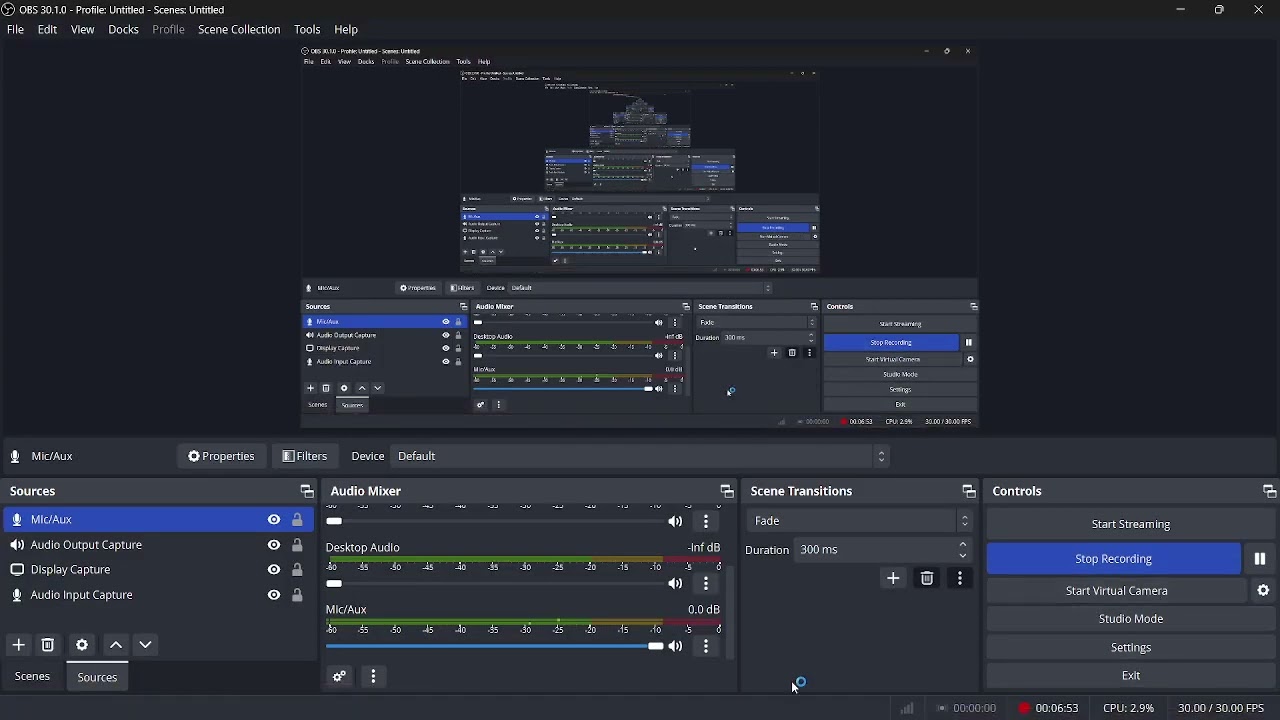1280x720 pixels.
Task: Click Start Streaming button
Action: tap(1132, 525)
